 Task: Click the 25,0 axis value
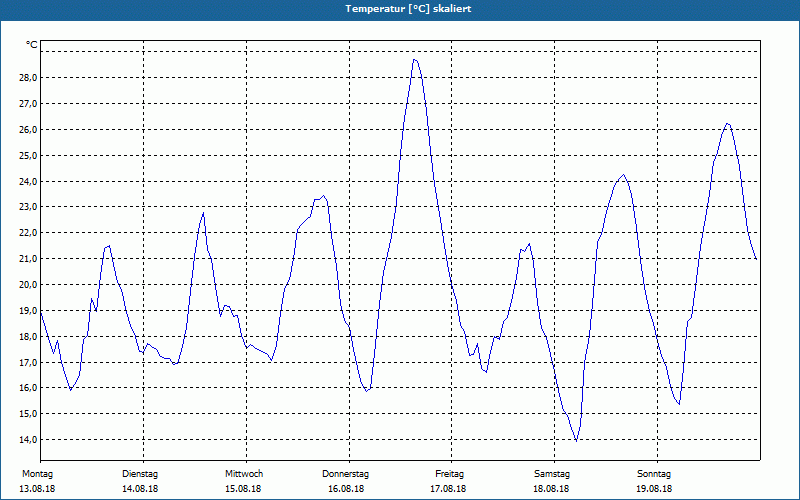click(27, 155)
